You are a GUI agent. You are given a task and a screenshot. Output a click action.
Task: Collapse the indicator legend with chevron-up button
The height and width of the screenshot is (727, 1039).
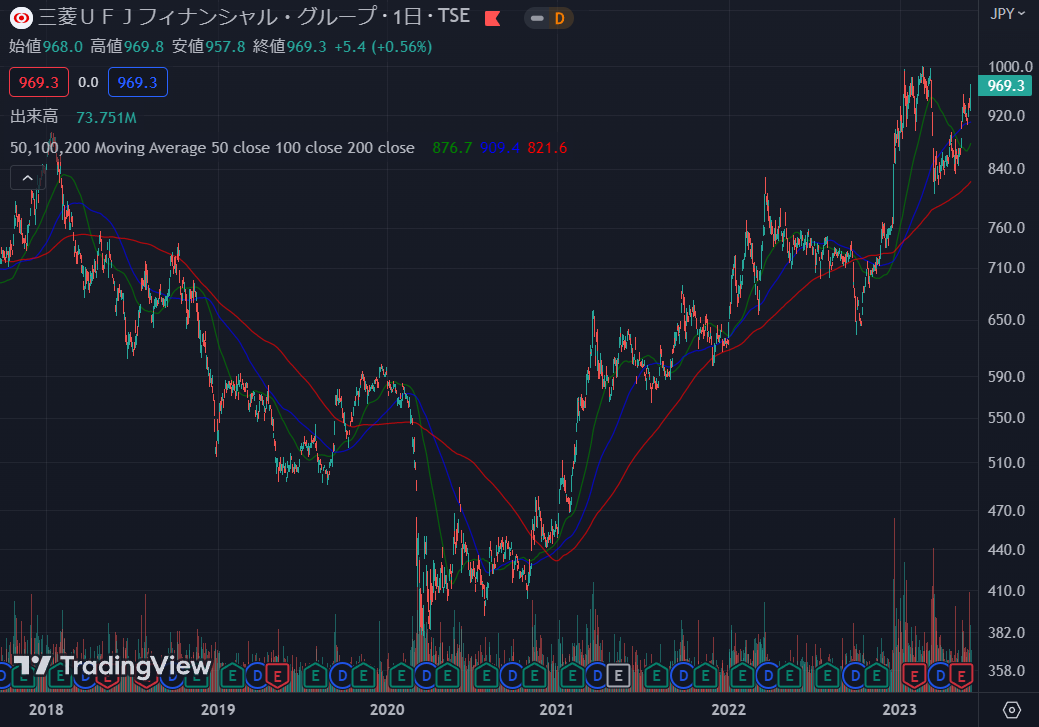point(27,178)
